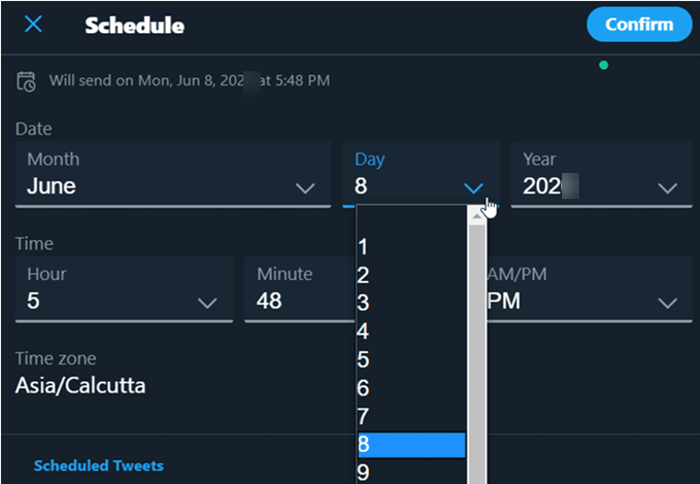Click the Confirm button
Viewport: 700px width, 484px height.
point(639,25)
